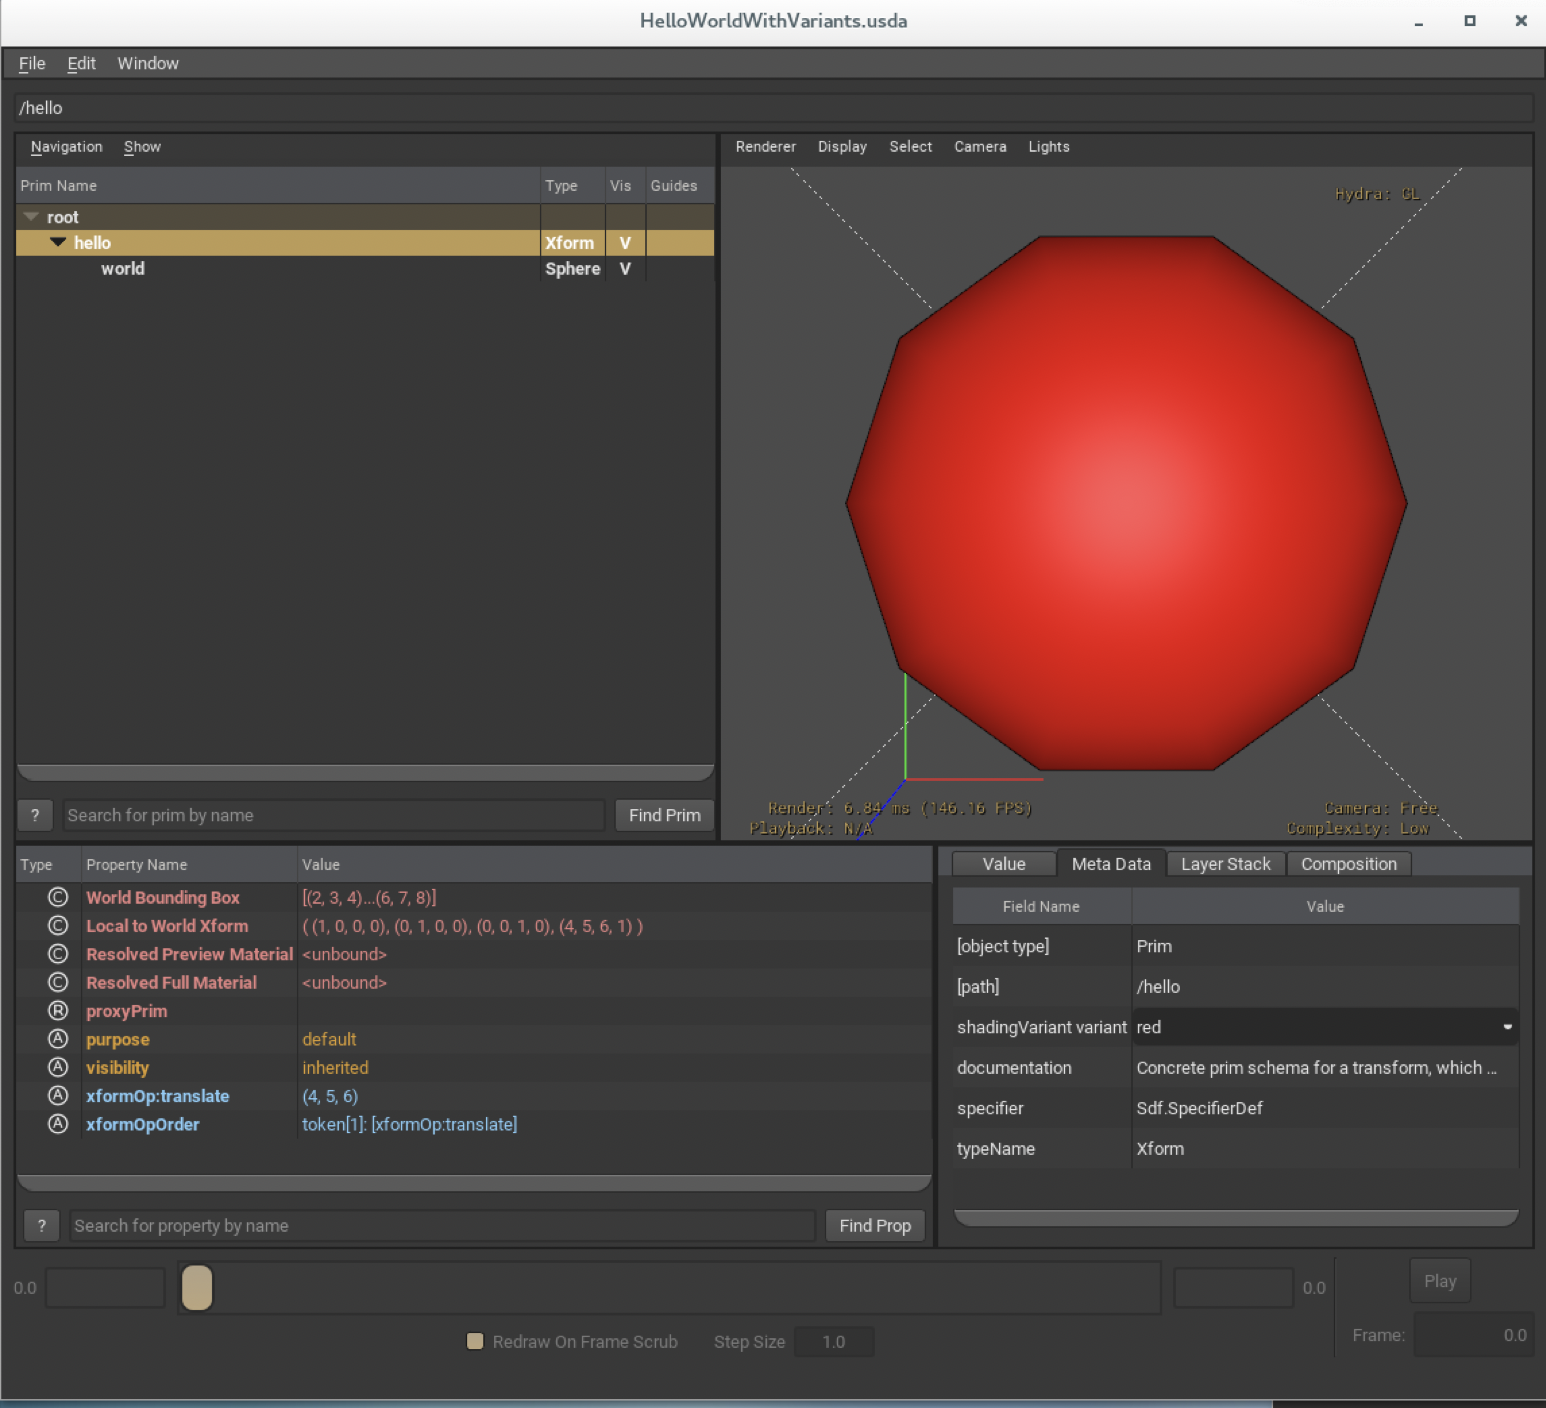The height and width of the screenshot is (1408, 1546).
Task: Enable Redraw On Frame Scrub checkbox
Action: click(476, 1341)
